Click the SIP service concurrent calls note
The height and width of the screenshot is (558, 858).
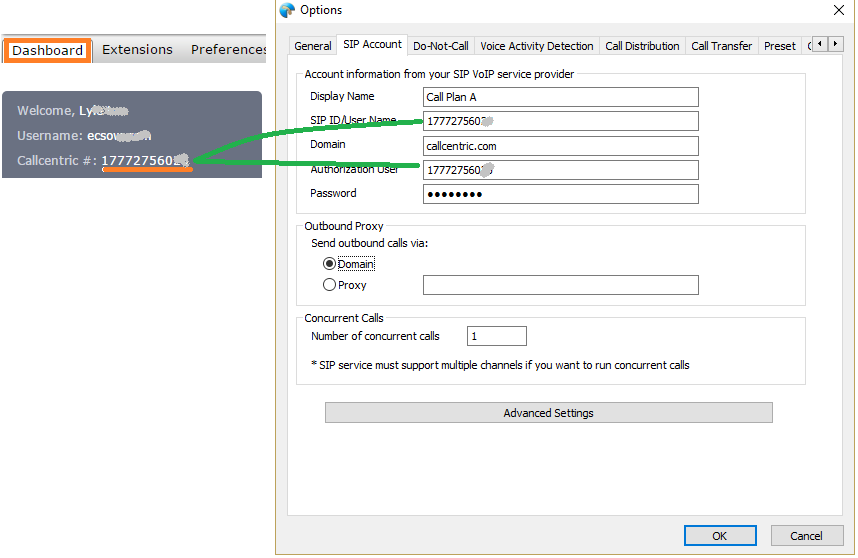[x=500, y=365]
